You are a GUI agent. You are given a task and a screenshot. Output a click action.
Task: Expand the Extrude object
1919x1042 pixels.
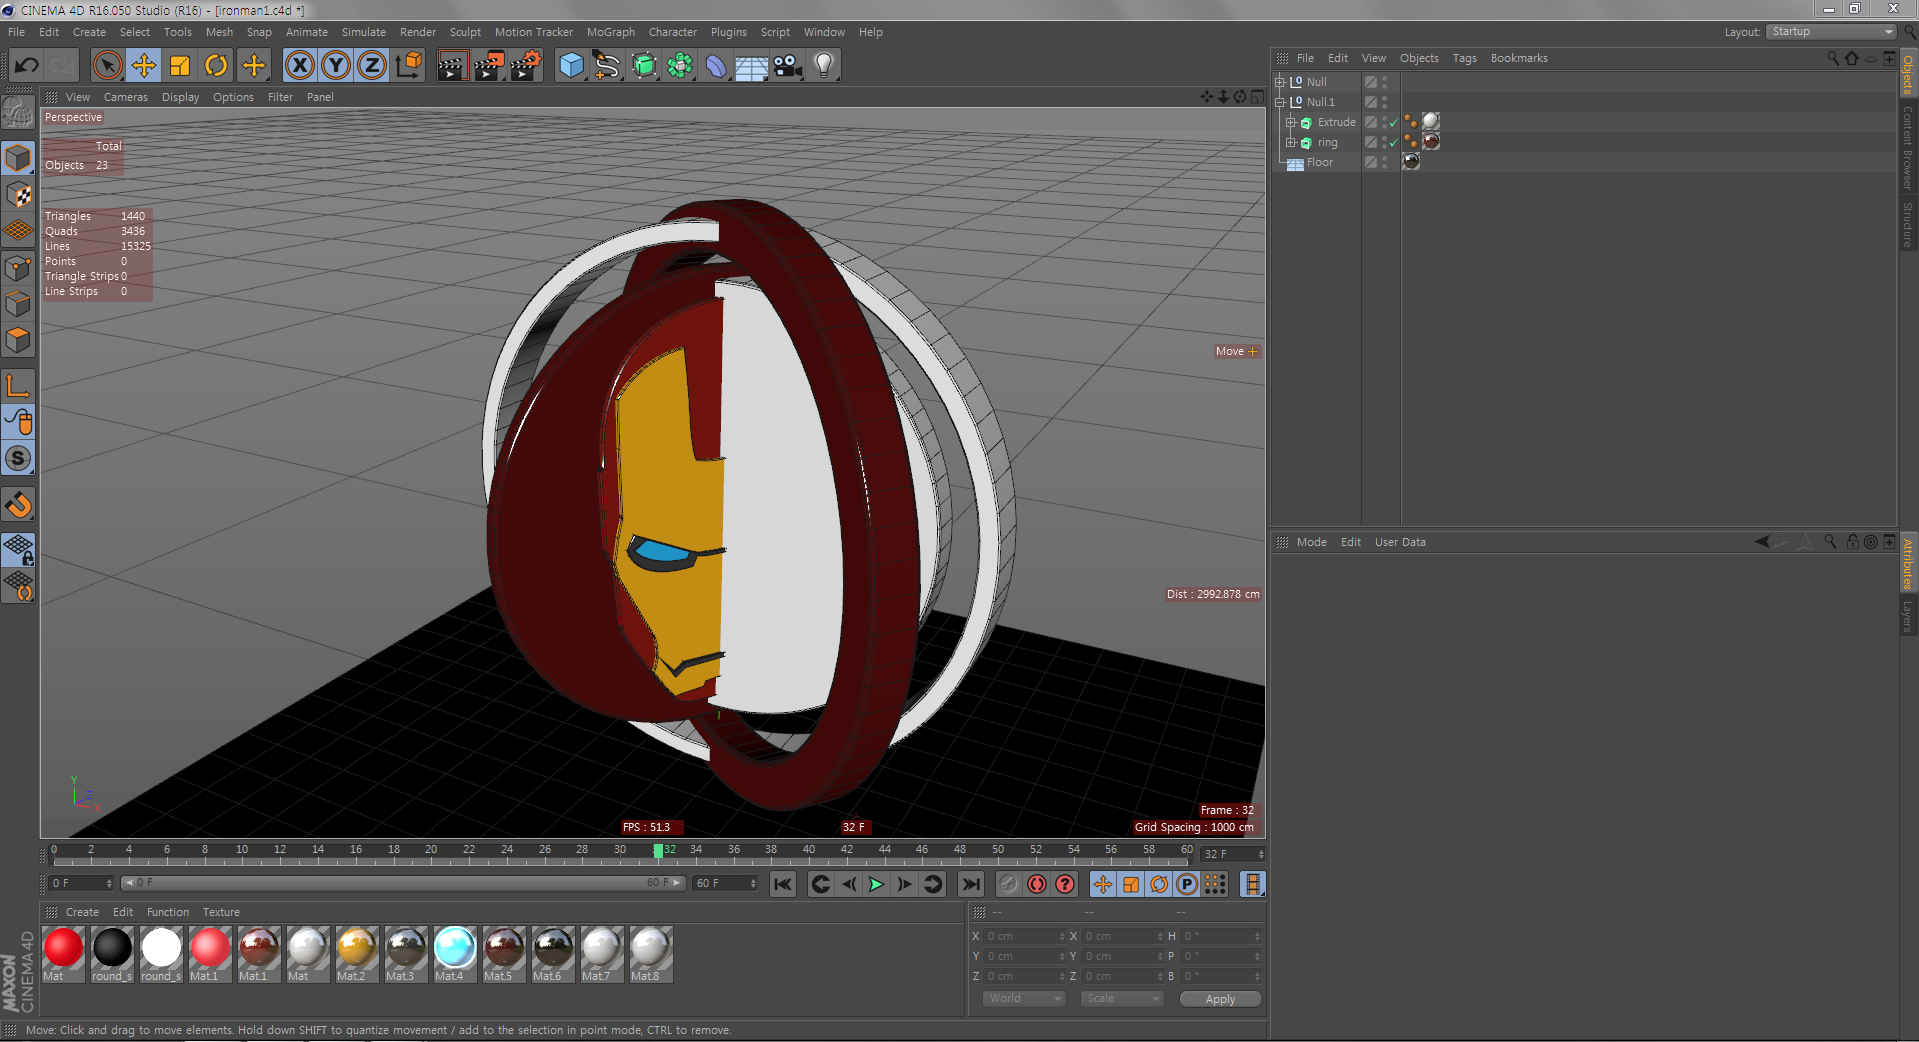coord(1290,122)
